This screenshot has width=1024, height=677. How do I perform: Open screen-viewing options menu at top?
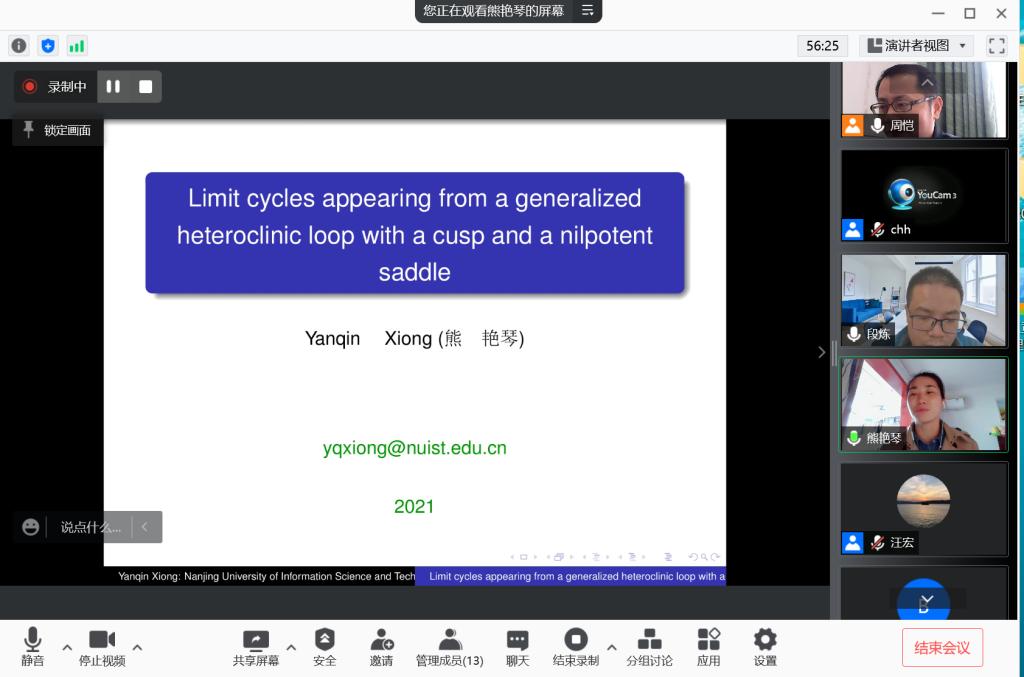click(x=588, y=11)
